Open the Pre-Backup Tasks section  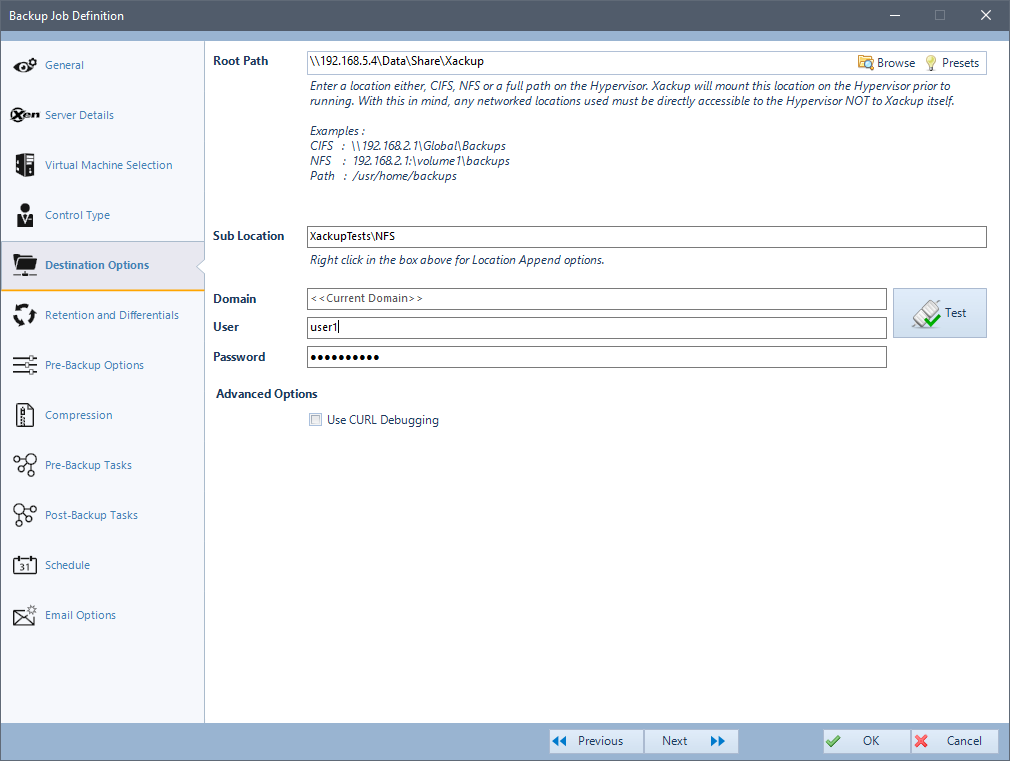click(x=102, y=465)
